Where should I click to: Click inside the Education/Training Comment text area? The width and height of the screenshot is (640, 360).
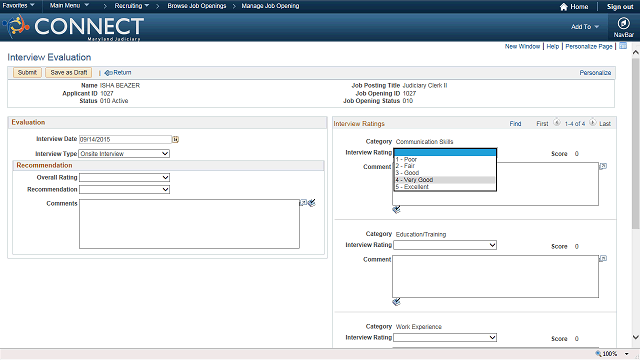495,276
